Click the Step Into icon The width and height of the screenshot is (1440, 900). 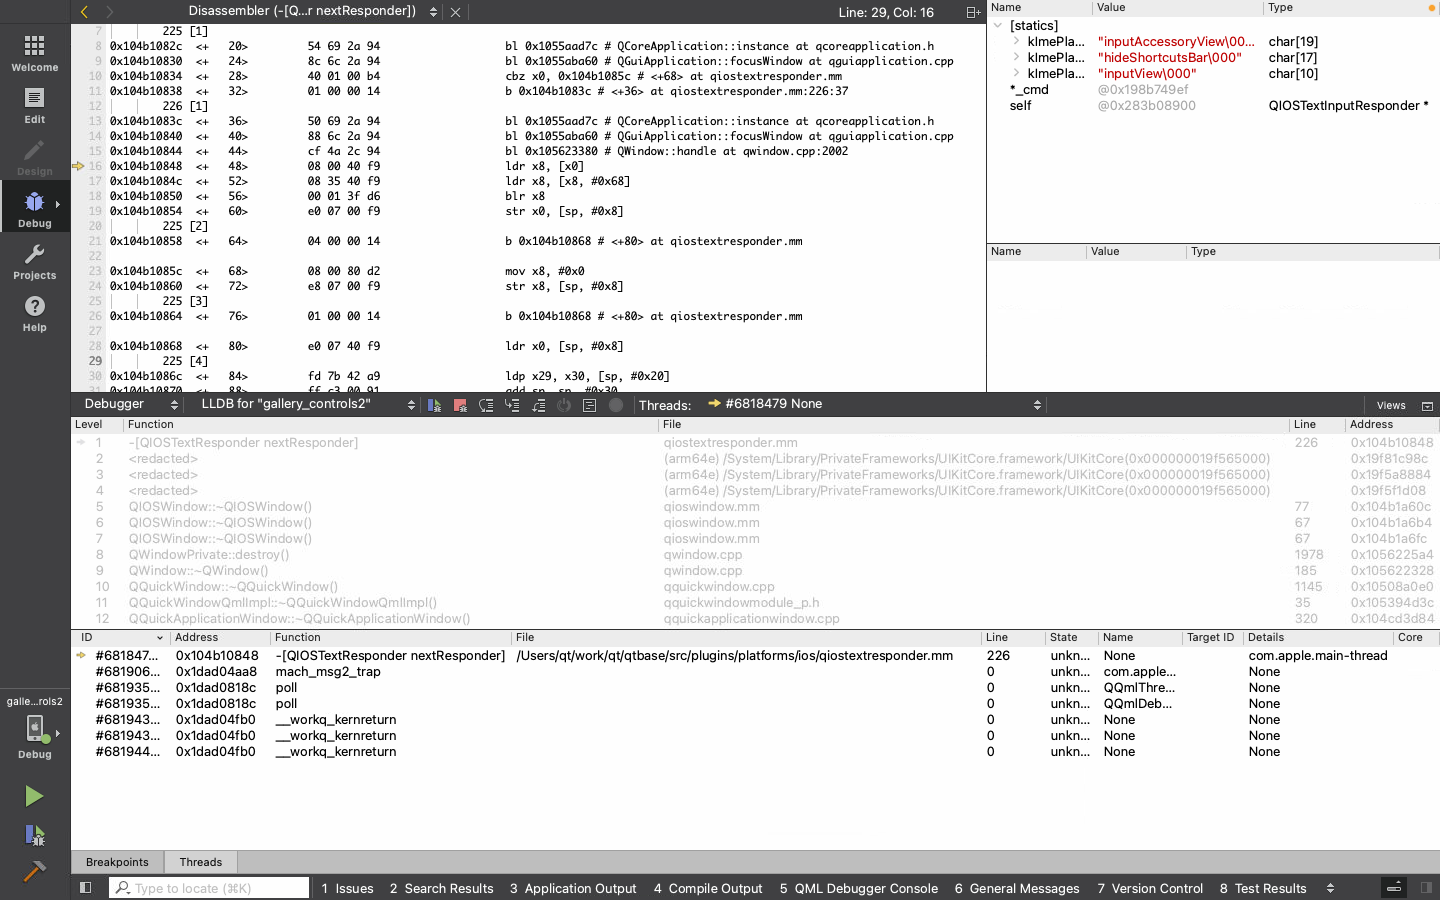[512, 405]
